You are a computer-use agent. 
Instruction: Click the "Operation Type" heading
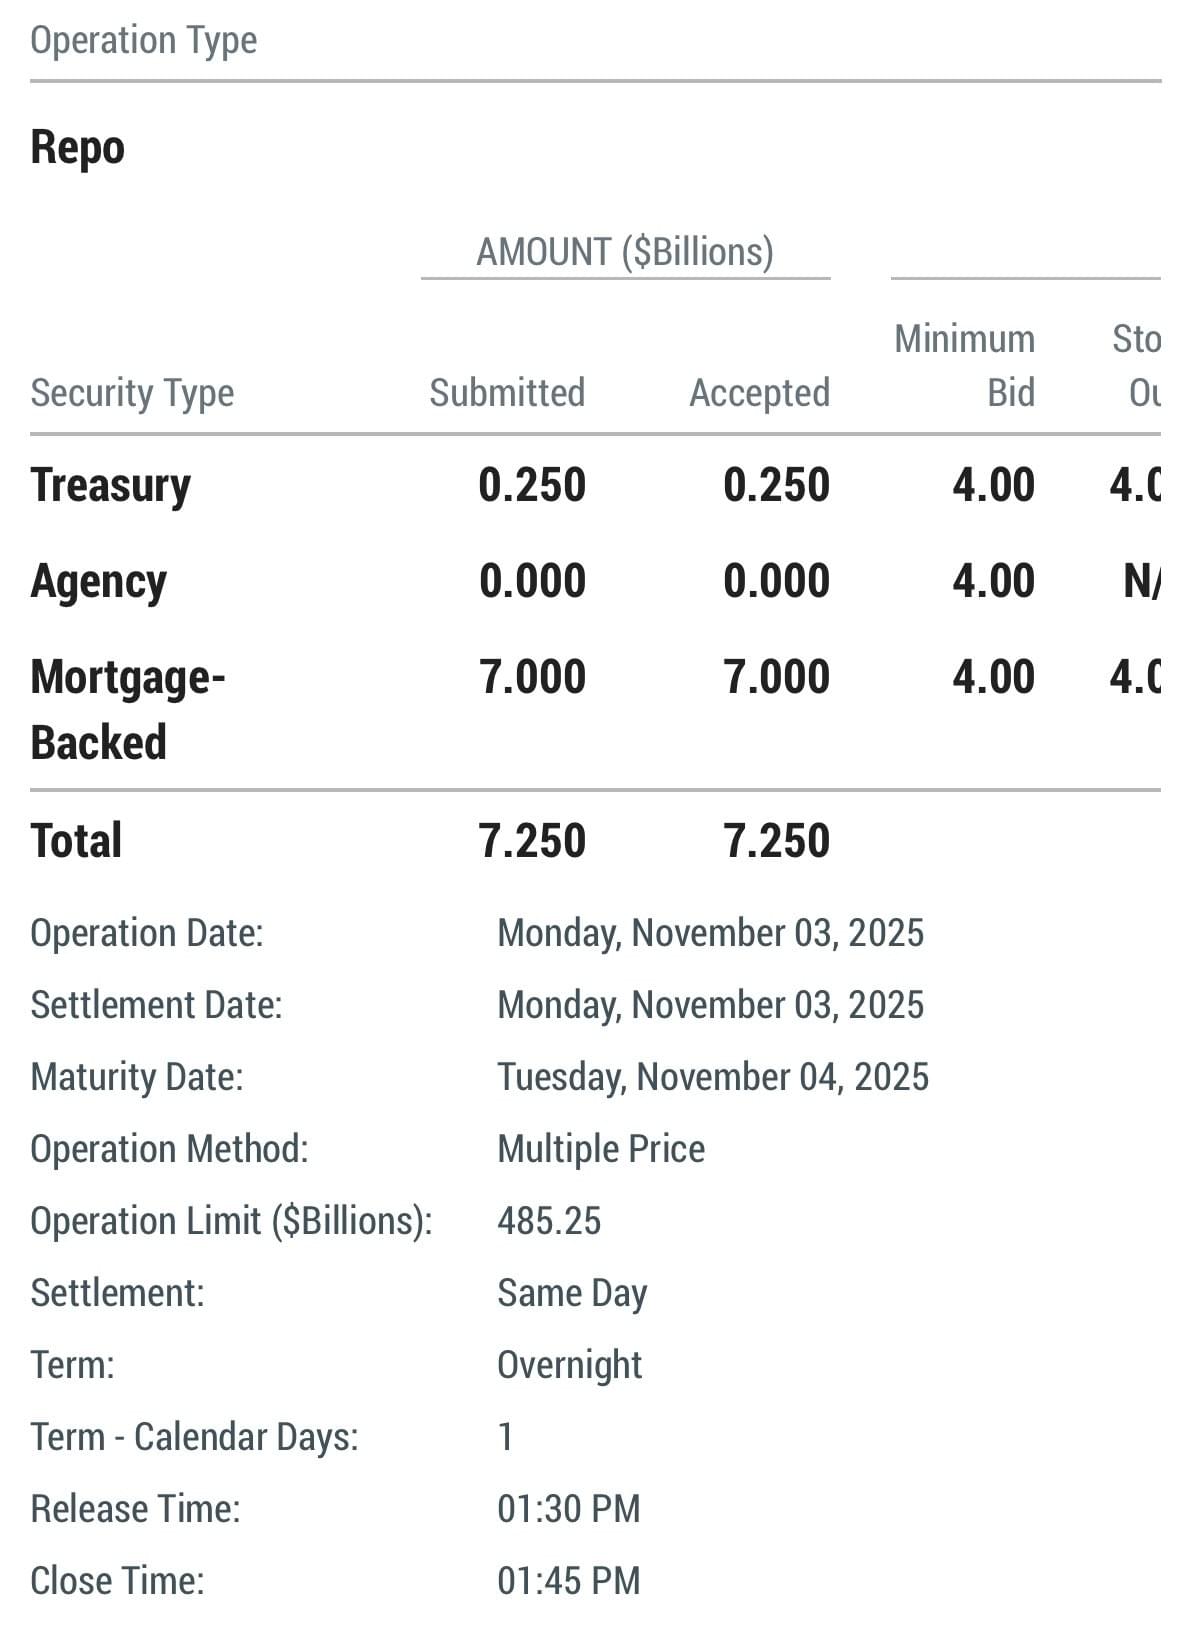point(143,41)
